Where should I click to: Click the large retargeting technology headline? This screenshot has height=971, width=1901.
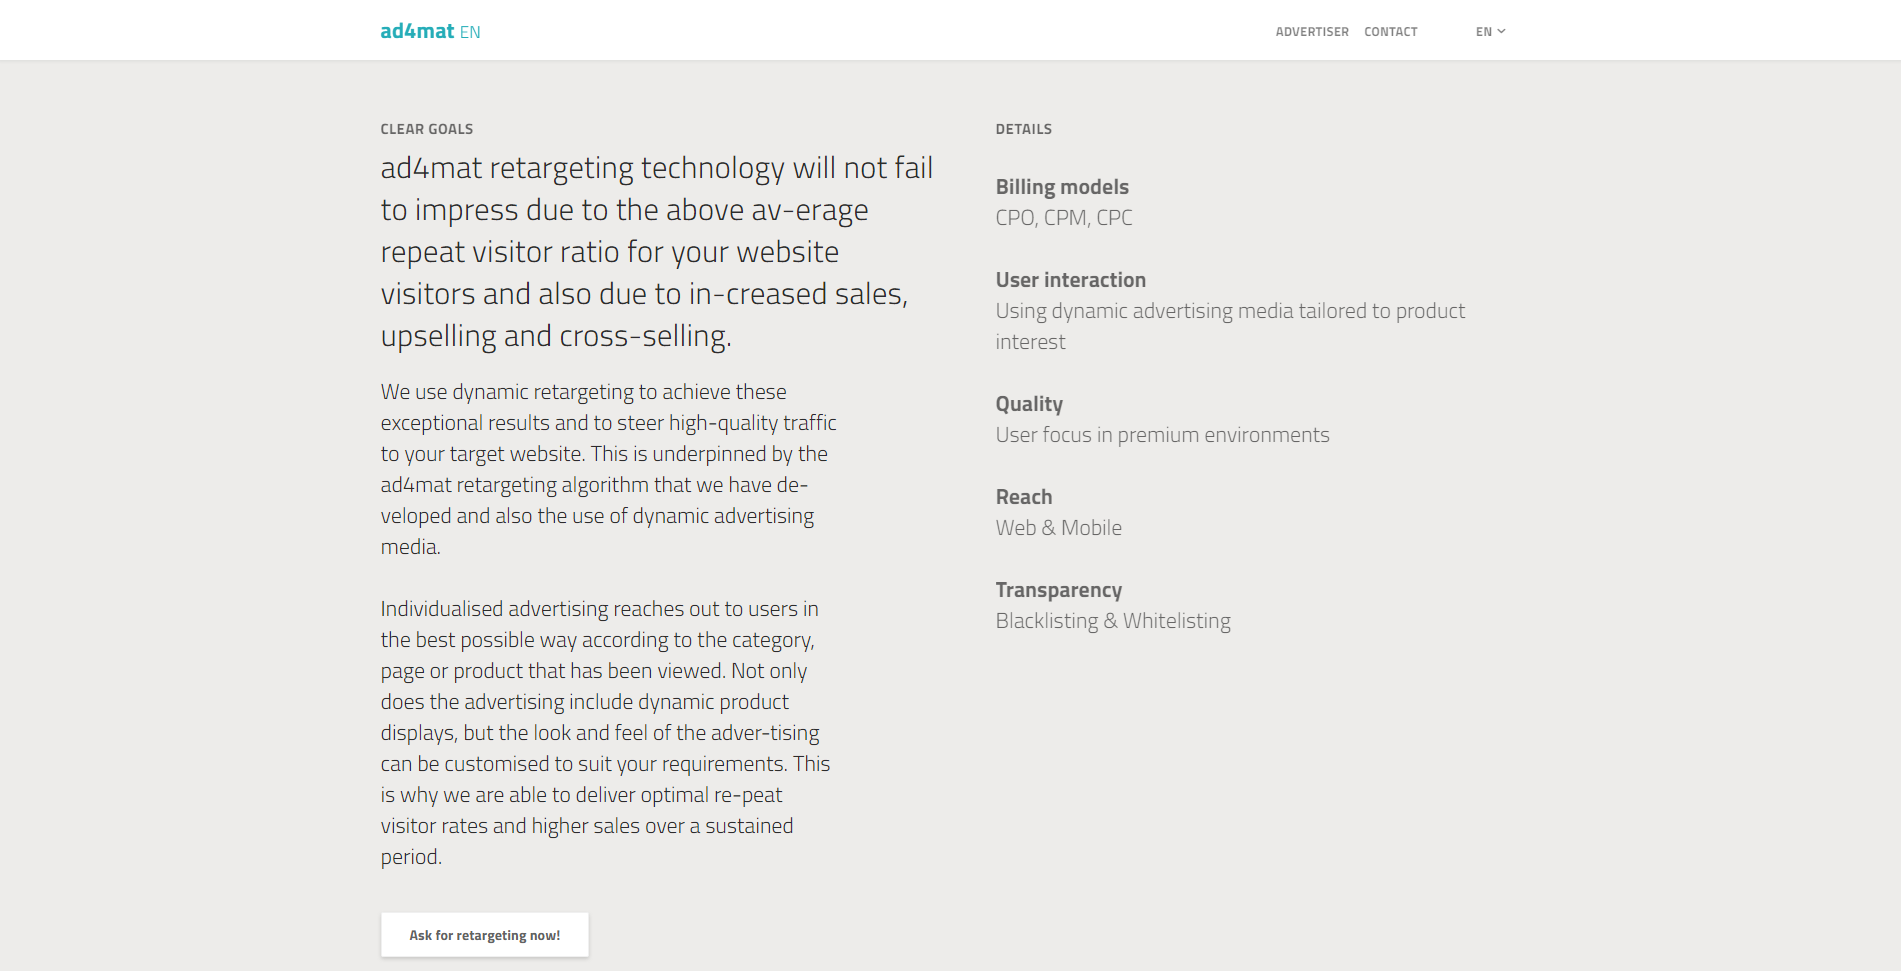point(657,252)
